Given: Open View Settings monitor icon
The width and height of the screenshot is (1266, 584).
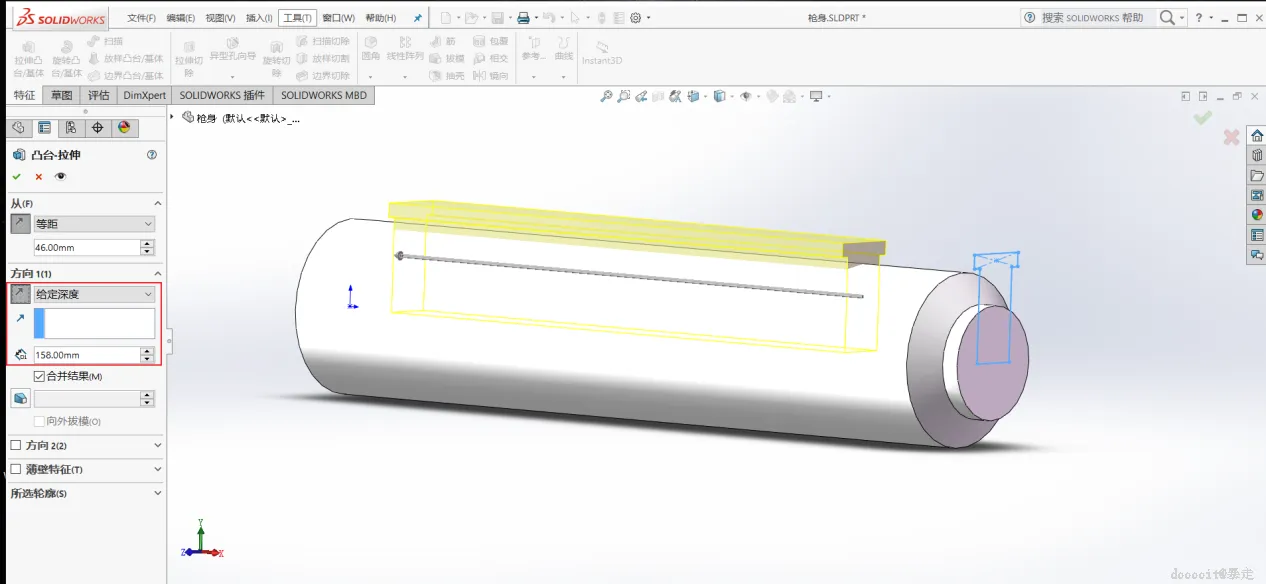Looking at the screenshot, I should (817, 96).
